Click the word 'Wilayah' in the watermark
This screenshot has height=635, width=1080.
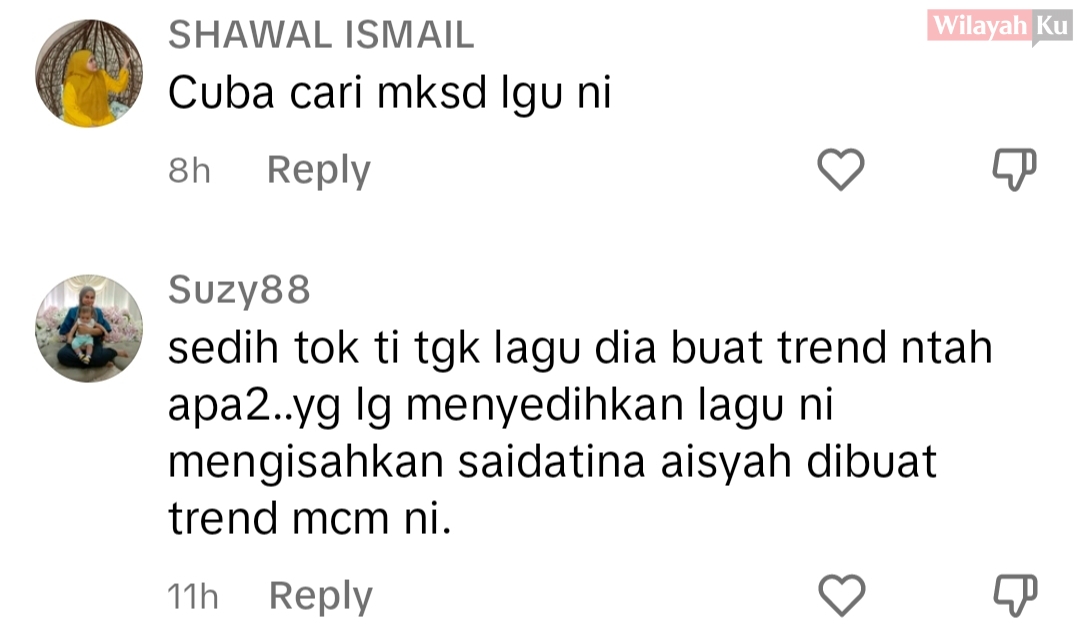coord(979,26)
